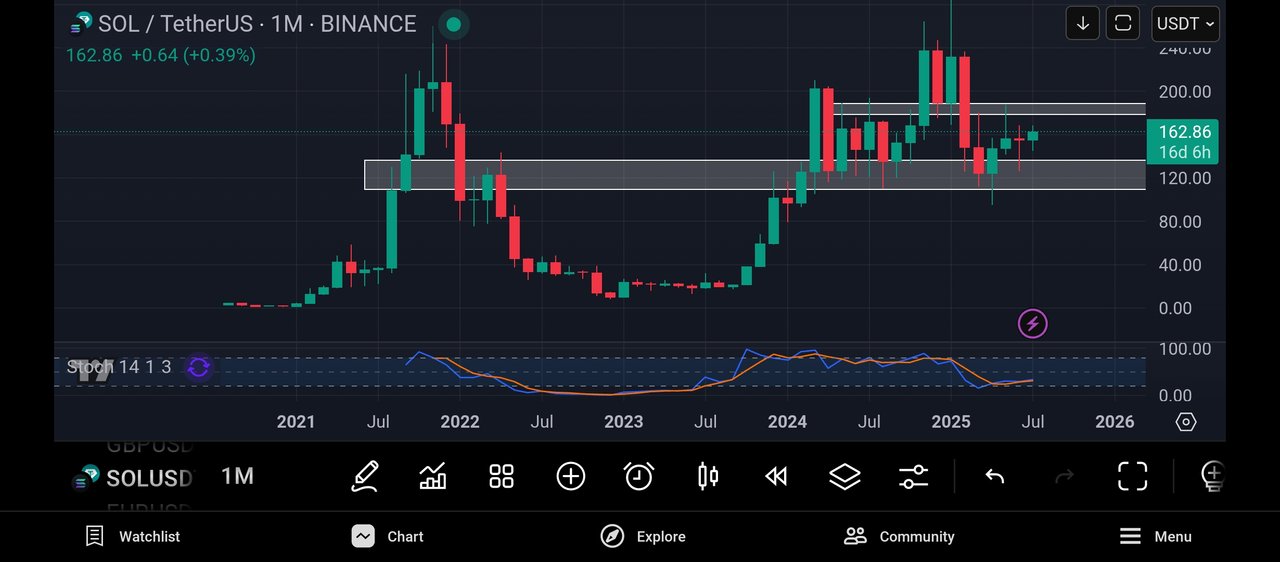Redo the last undone action

coord(1064,476)
